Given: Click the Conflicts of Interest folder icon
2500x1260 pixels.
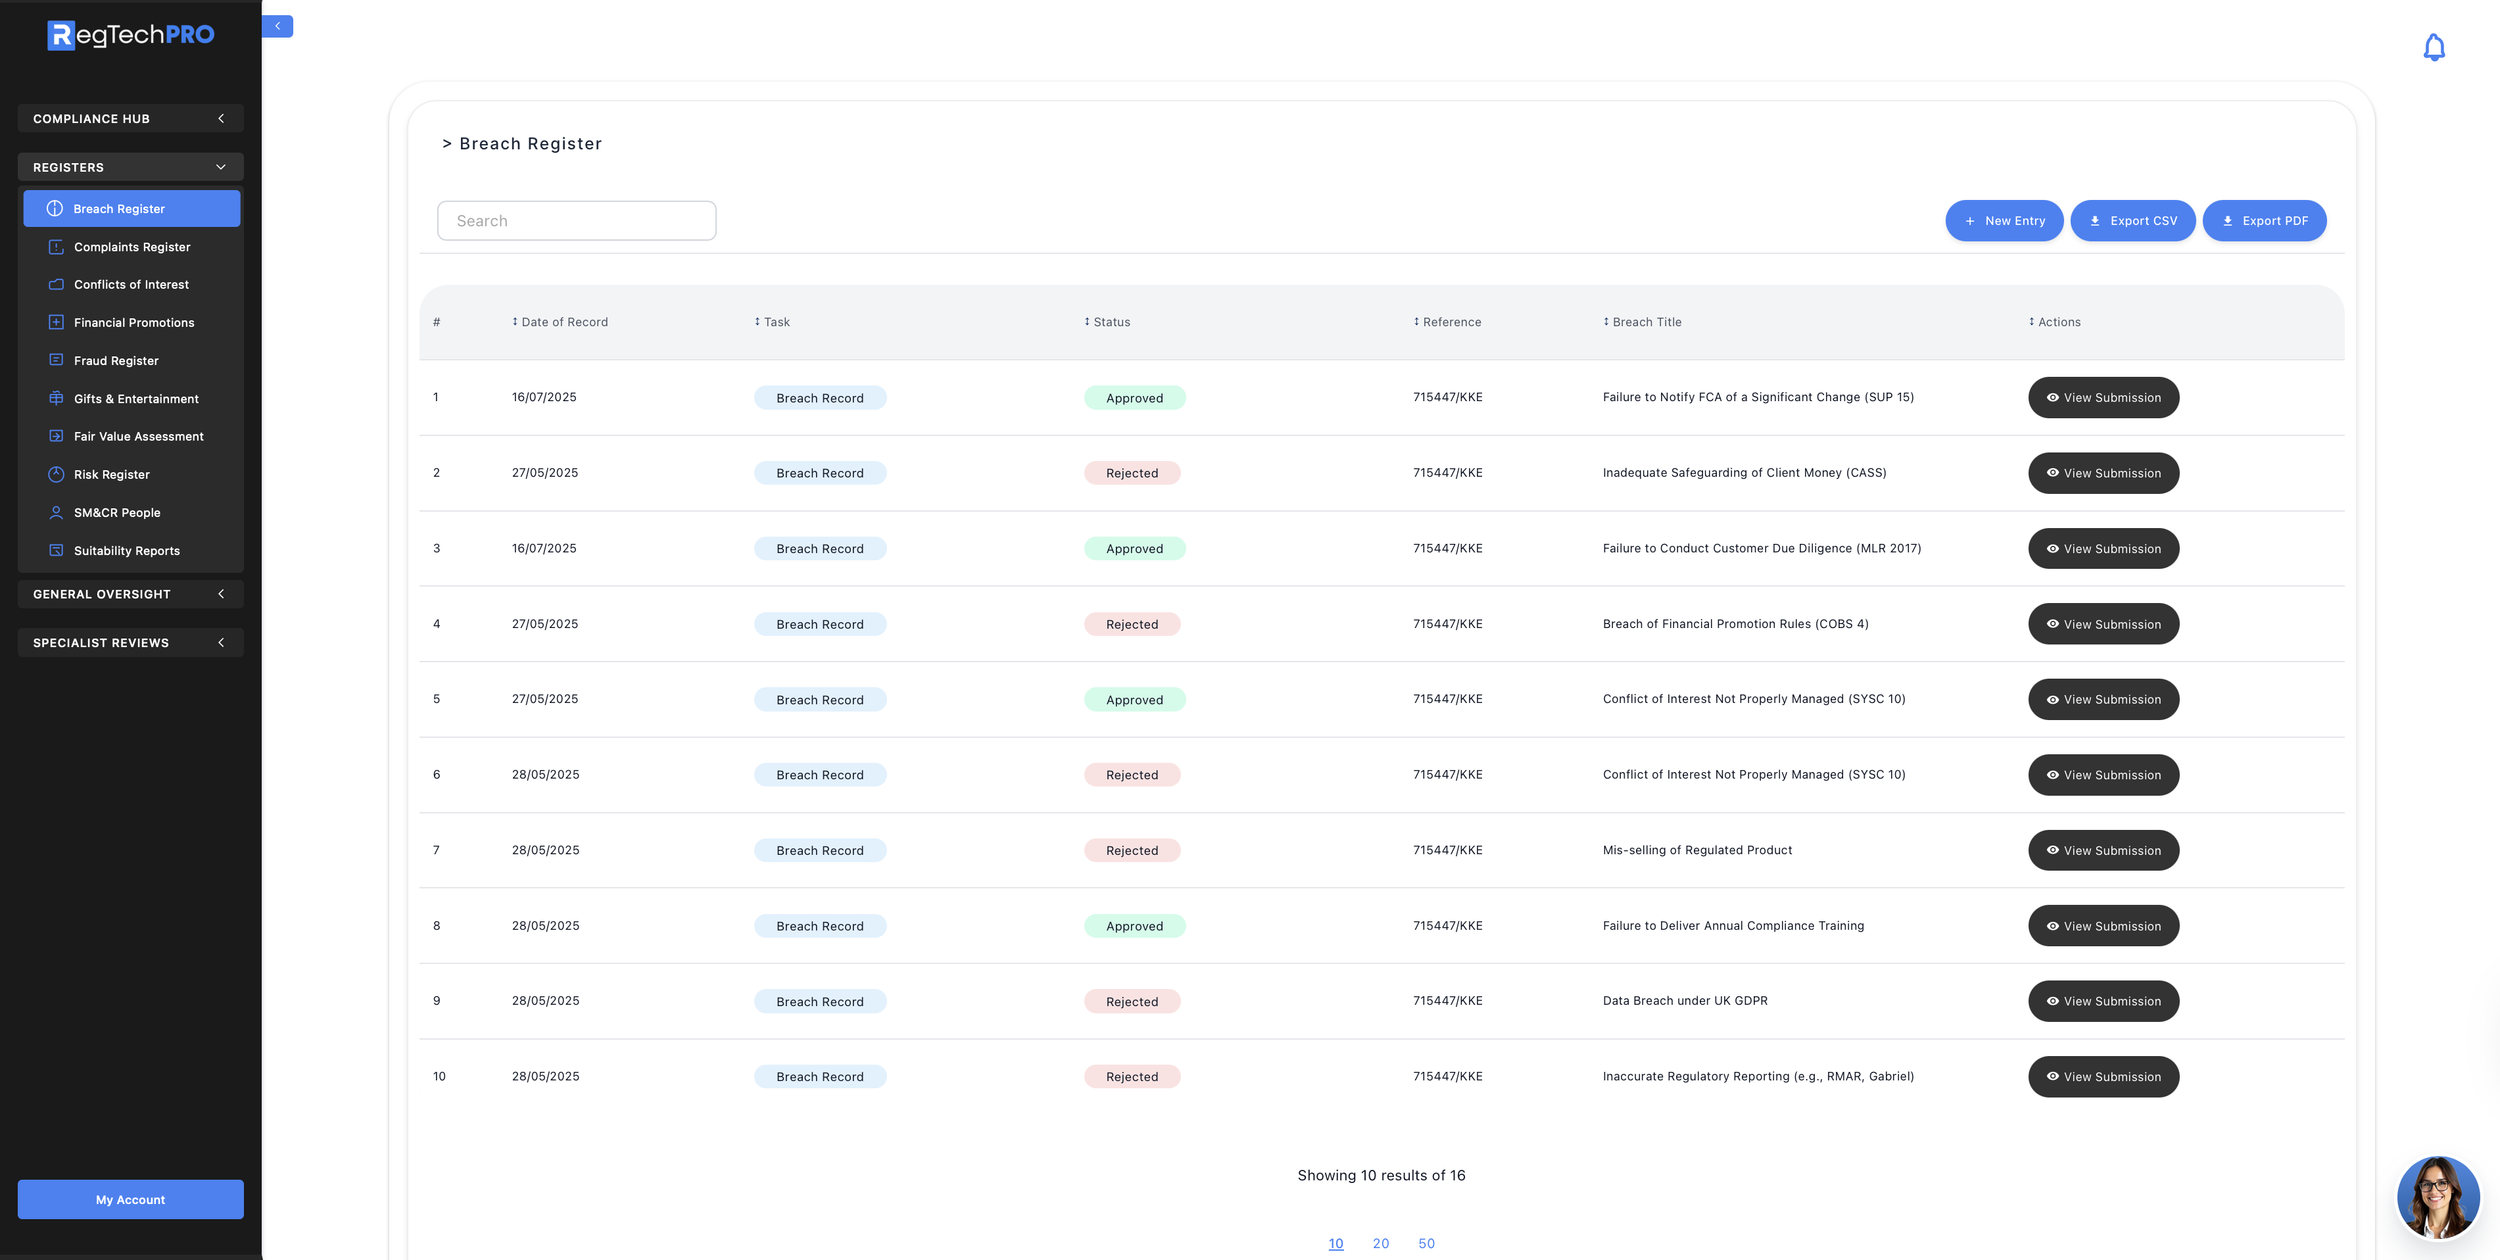Looking at the screenshot, I should [56, 284].
